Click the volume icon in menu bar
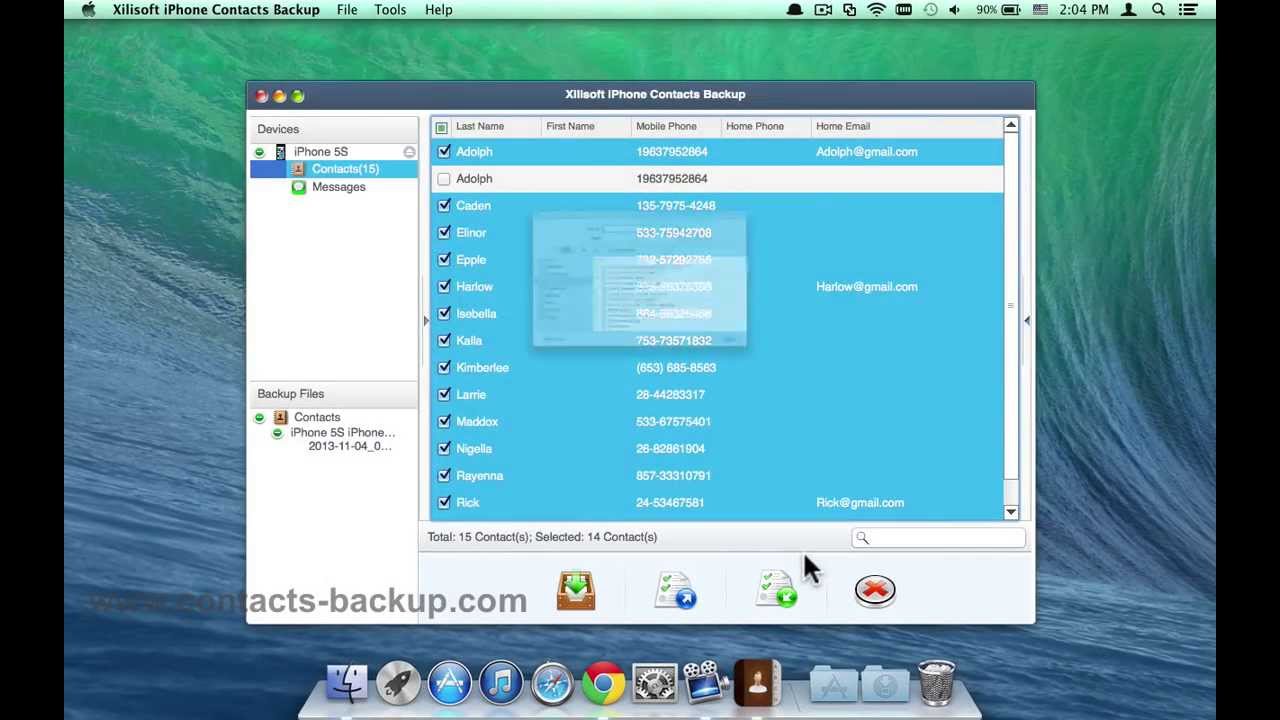Image resolution: width=1280 pixels, height=720 pixels. (954, 10)
